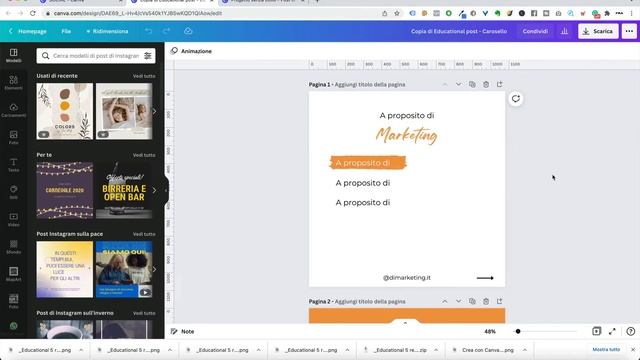Click the rotate refresh icon beside canvas
Image resolution: width=640 pixels, height=360 pixels.
coord(516,99)
